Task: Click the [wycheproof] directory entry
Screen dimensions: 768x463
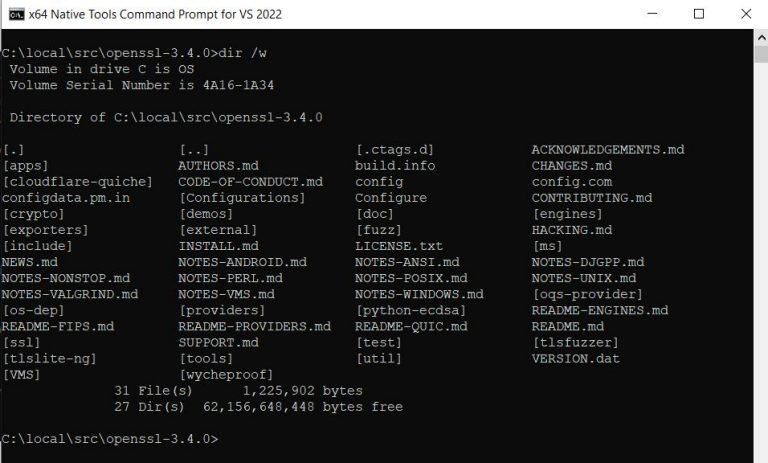Action: (222, 374)
